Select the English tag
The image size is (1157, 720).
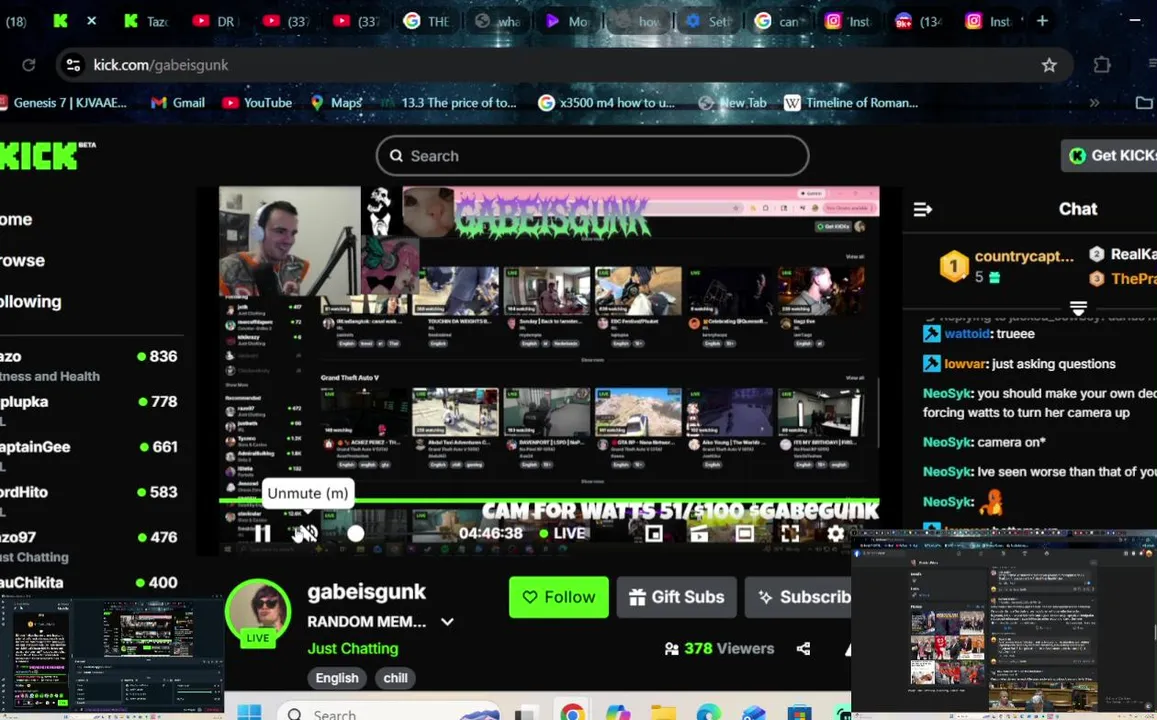point(337,678)
